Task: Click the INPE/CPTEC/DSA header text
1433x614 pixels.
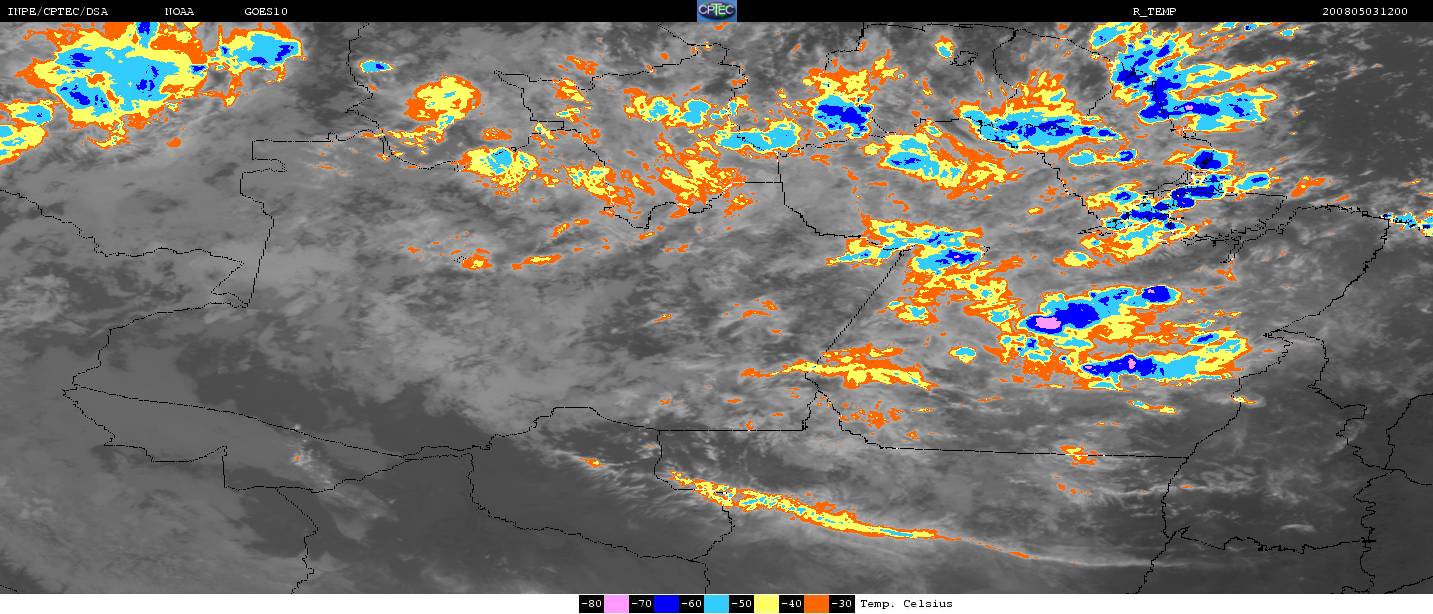Action: click(57, 11)
